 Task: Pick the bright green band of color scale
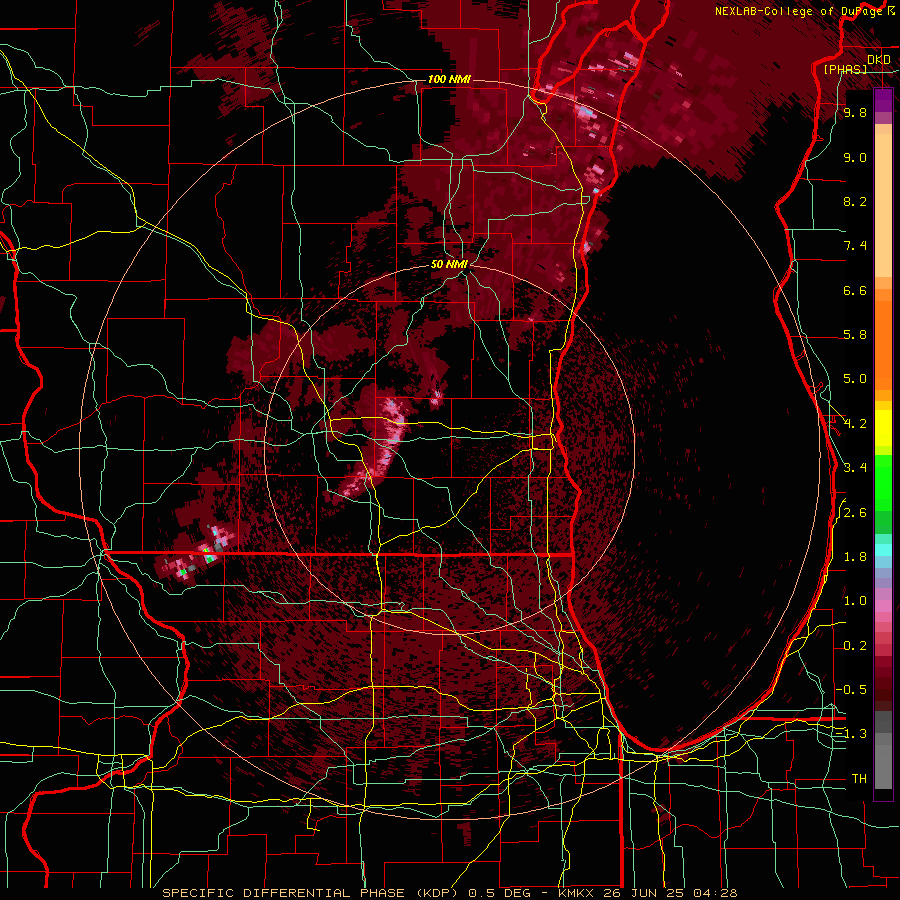pos(883,482)
